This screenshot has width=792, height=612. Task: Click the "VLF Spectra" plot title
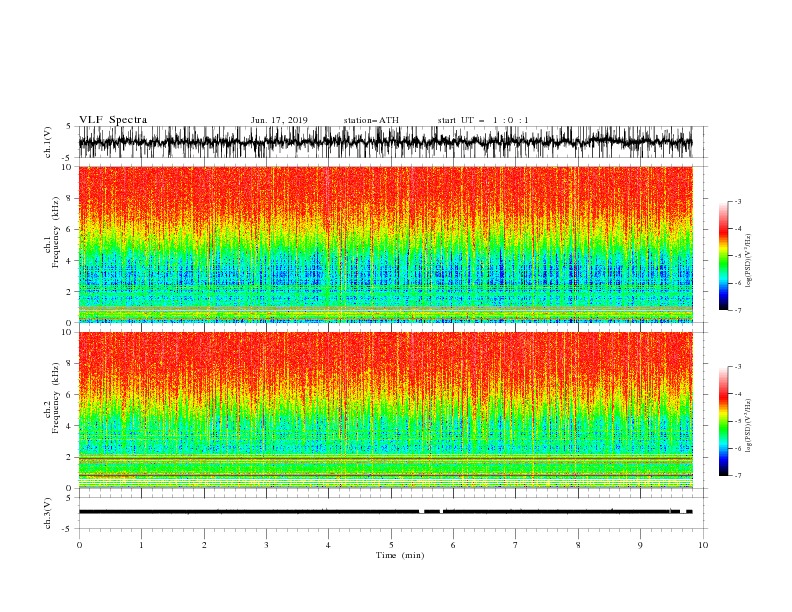[113, 120]
